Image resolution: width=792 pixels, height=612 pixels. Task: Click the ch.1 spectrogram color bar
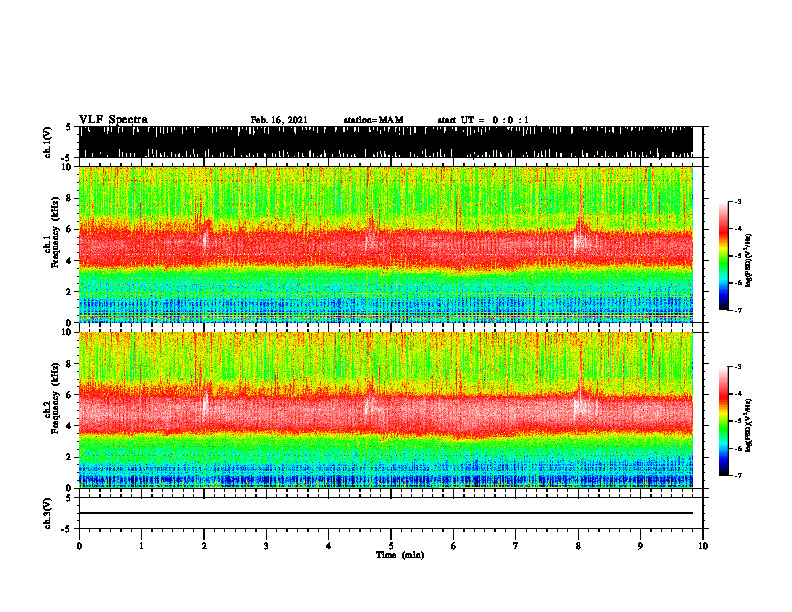(723, 256)
